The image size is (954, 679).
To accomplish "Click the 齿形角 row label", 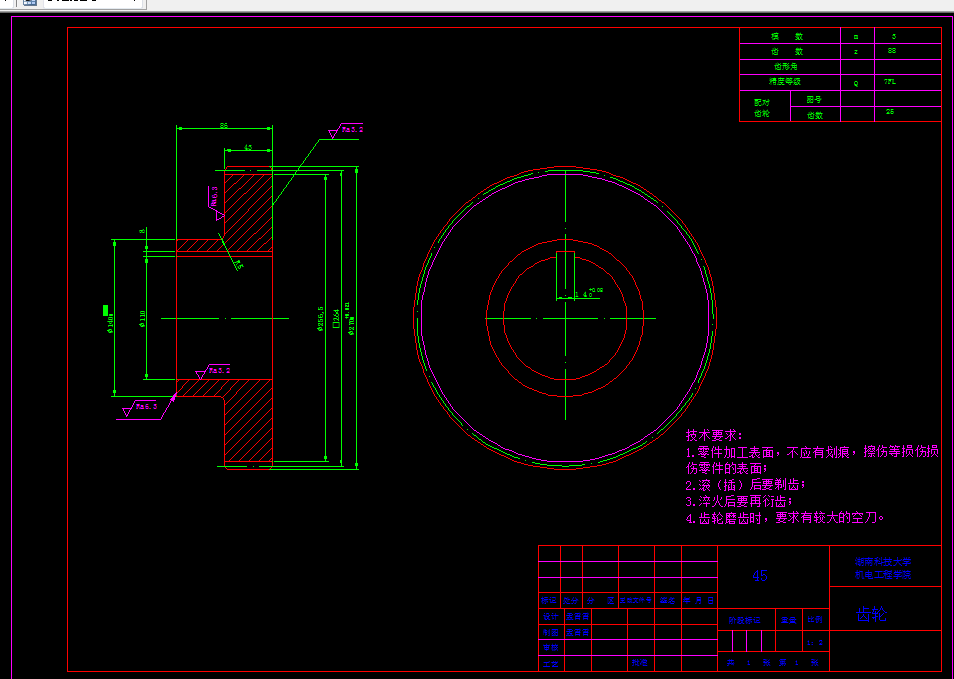I will pyautogui.click(x=785, y=66).
